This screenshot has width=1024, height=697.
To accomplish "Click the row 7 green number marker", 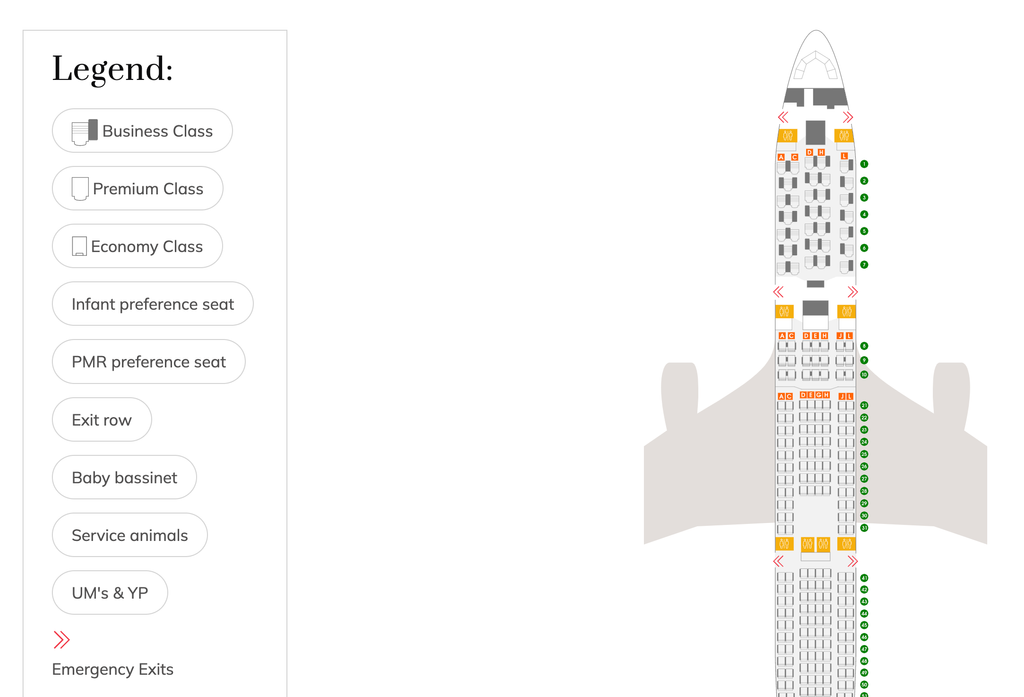I will pyautogui.click(x=864, y=265).
